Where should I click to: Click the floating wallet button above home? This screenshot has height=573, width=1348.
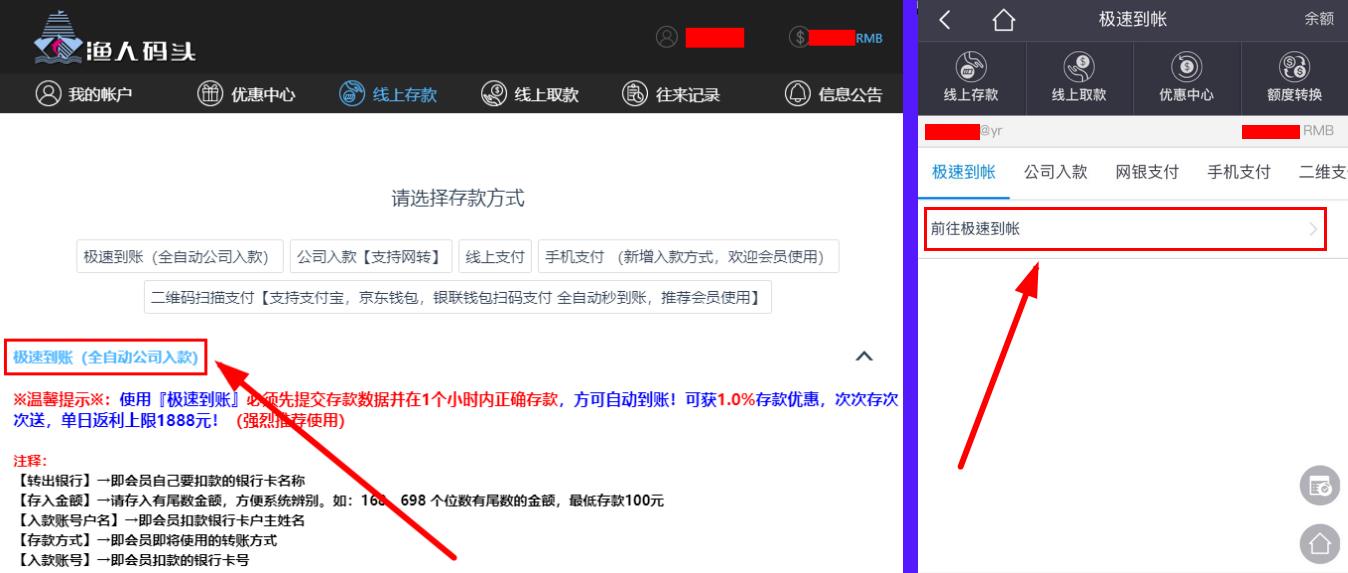(x=1319, y=486)
